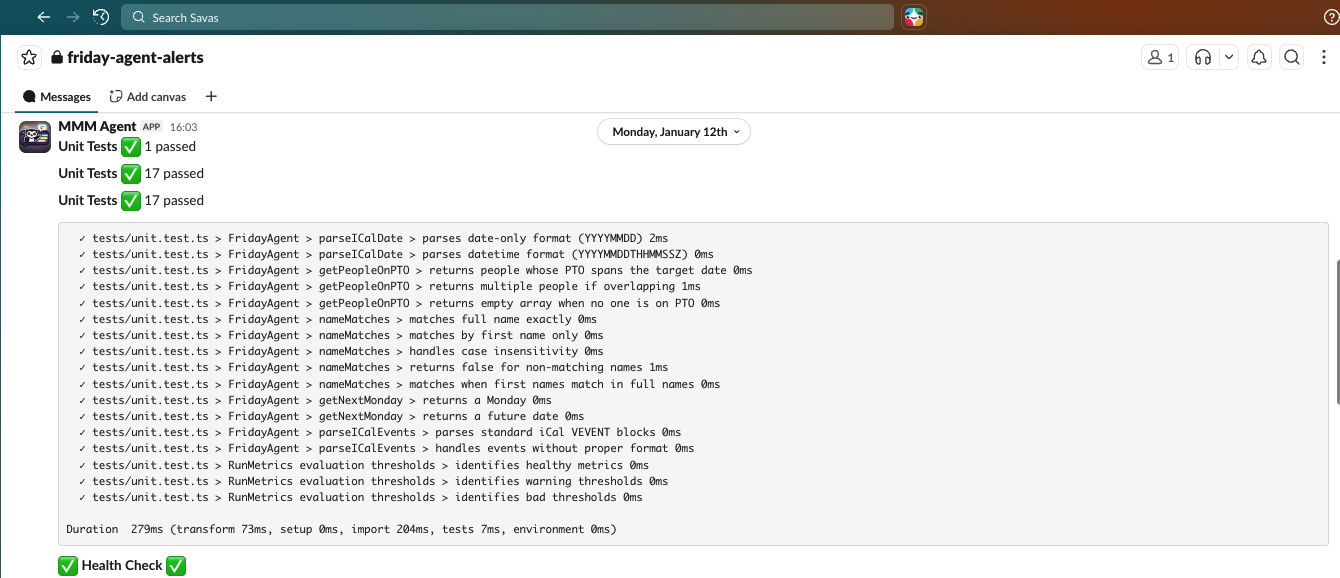Search within channel using magnifier icon
1340x578 pixels.
pos(1292,58)
